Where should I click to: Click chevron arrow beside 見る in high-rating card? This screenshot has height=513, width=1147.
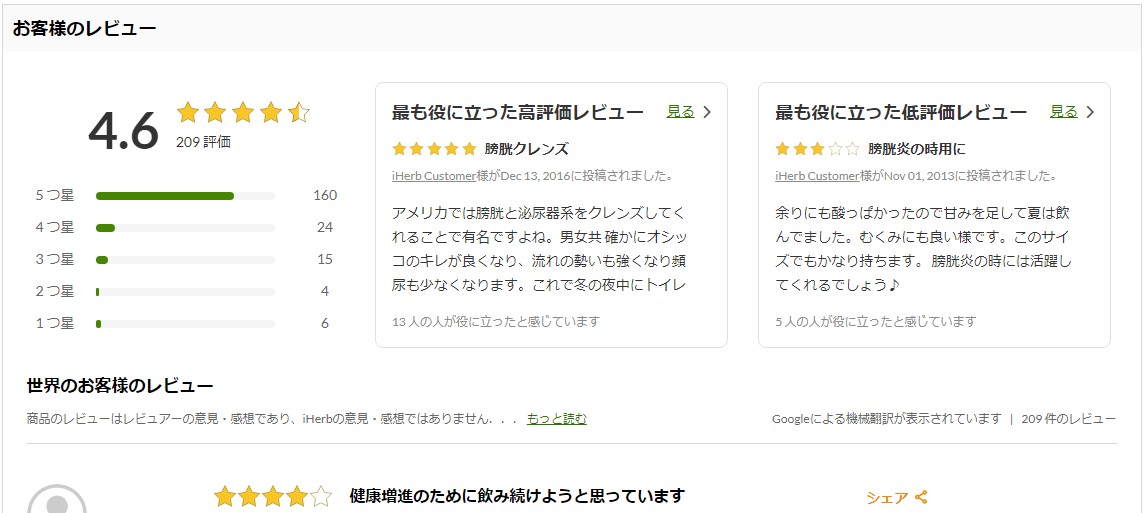pos(707,112)
